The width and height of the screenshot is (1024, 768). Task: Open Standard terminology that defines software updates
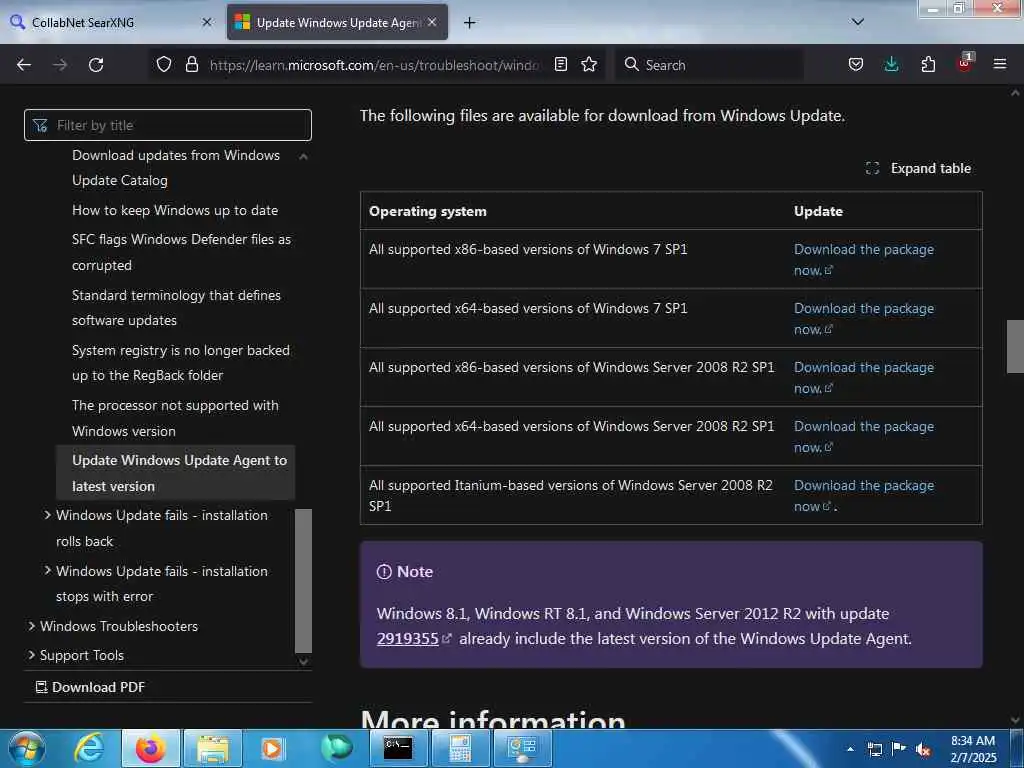[x=176, y=308]
